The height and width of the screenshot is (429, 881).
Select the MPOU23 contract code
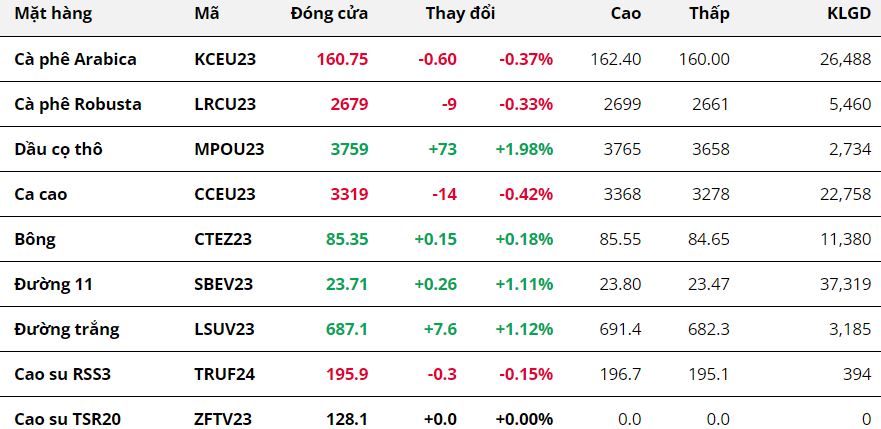(229, 149)
